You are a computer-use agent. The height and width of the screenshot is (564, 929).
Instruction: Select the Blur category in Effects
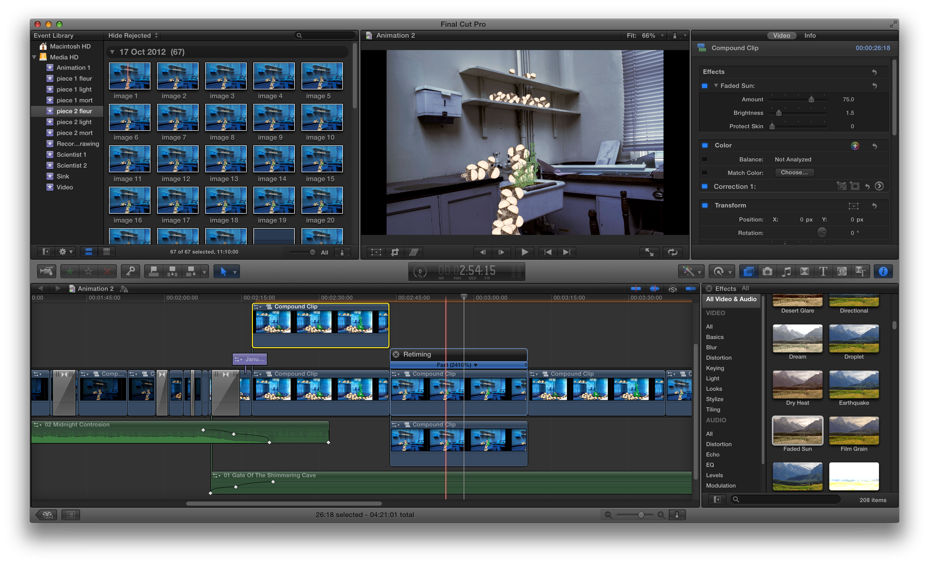pyautogui.click(x=711, y=347)
